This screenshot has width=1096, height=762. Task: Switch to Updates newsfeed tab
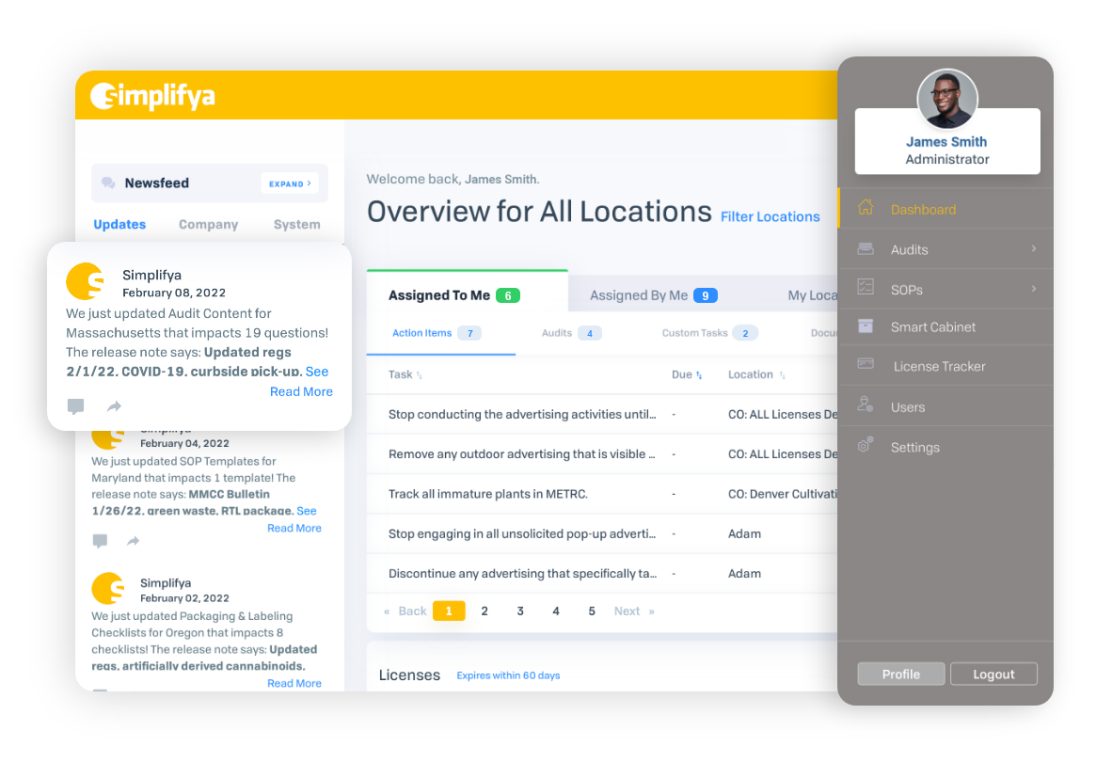coord(120,224)
